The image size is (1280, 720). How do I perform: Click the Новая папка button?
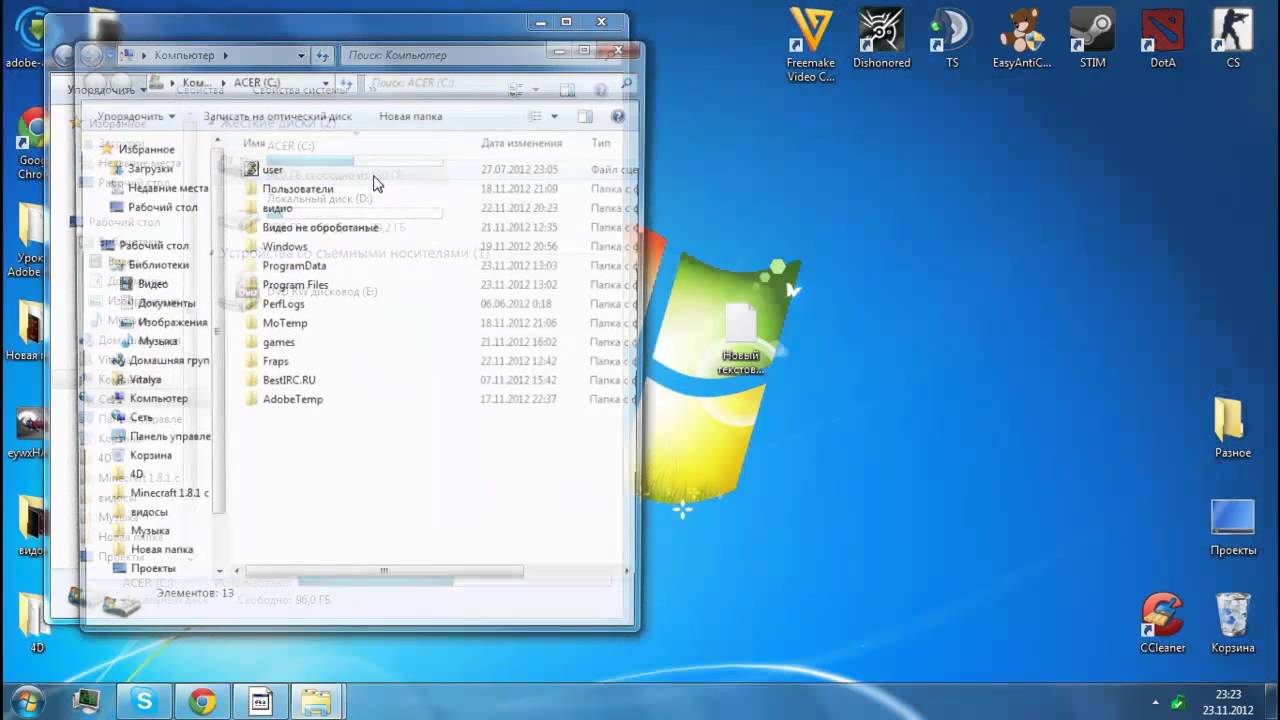click(411, 117)
